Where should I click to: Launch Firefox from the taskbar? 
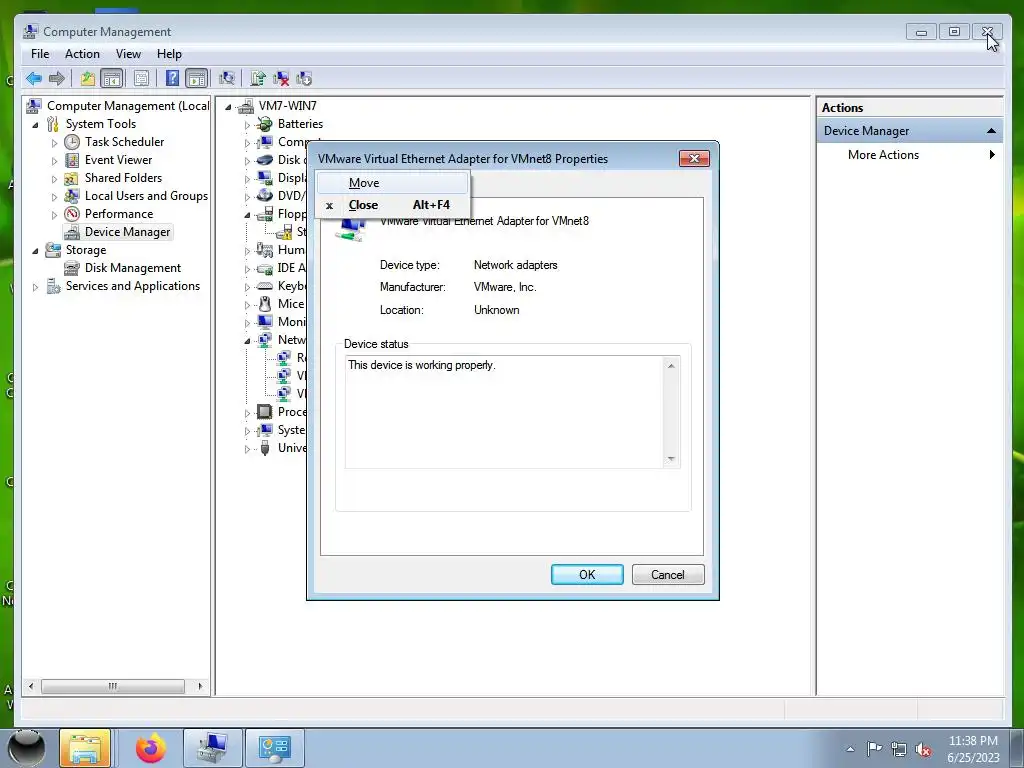151,748
